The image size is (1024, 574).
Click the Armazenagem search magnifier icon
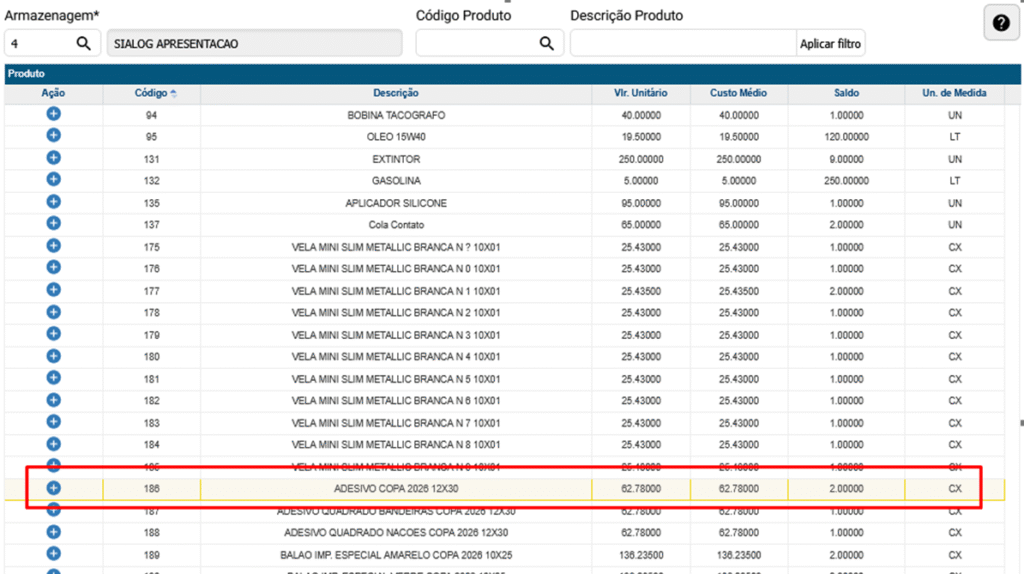pyautogui.click(x=84, y=43)
